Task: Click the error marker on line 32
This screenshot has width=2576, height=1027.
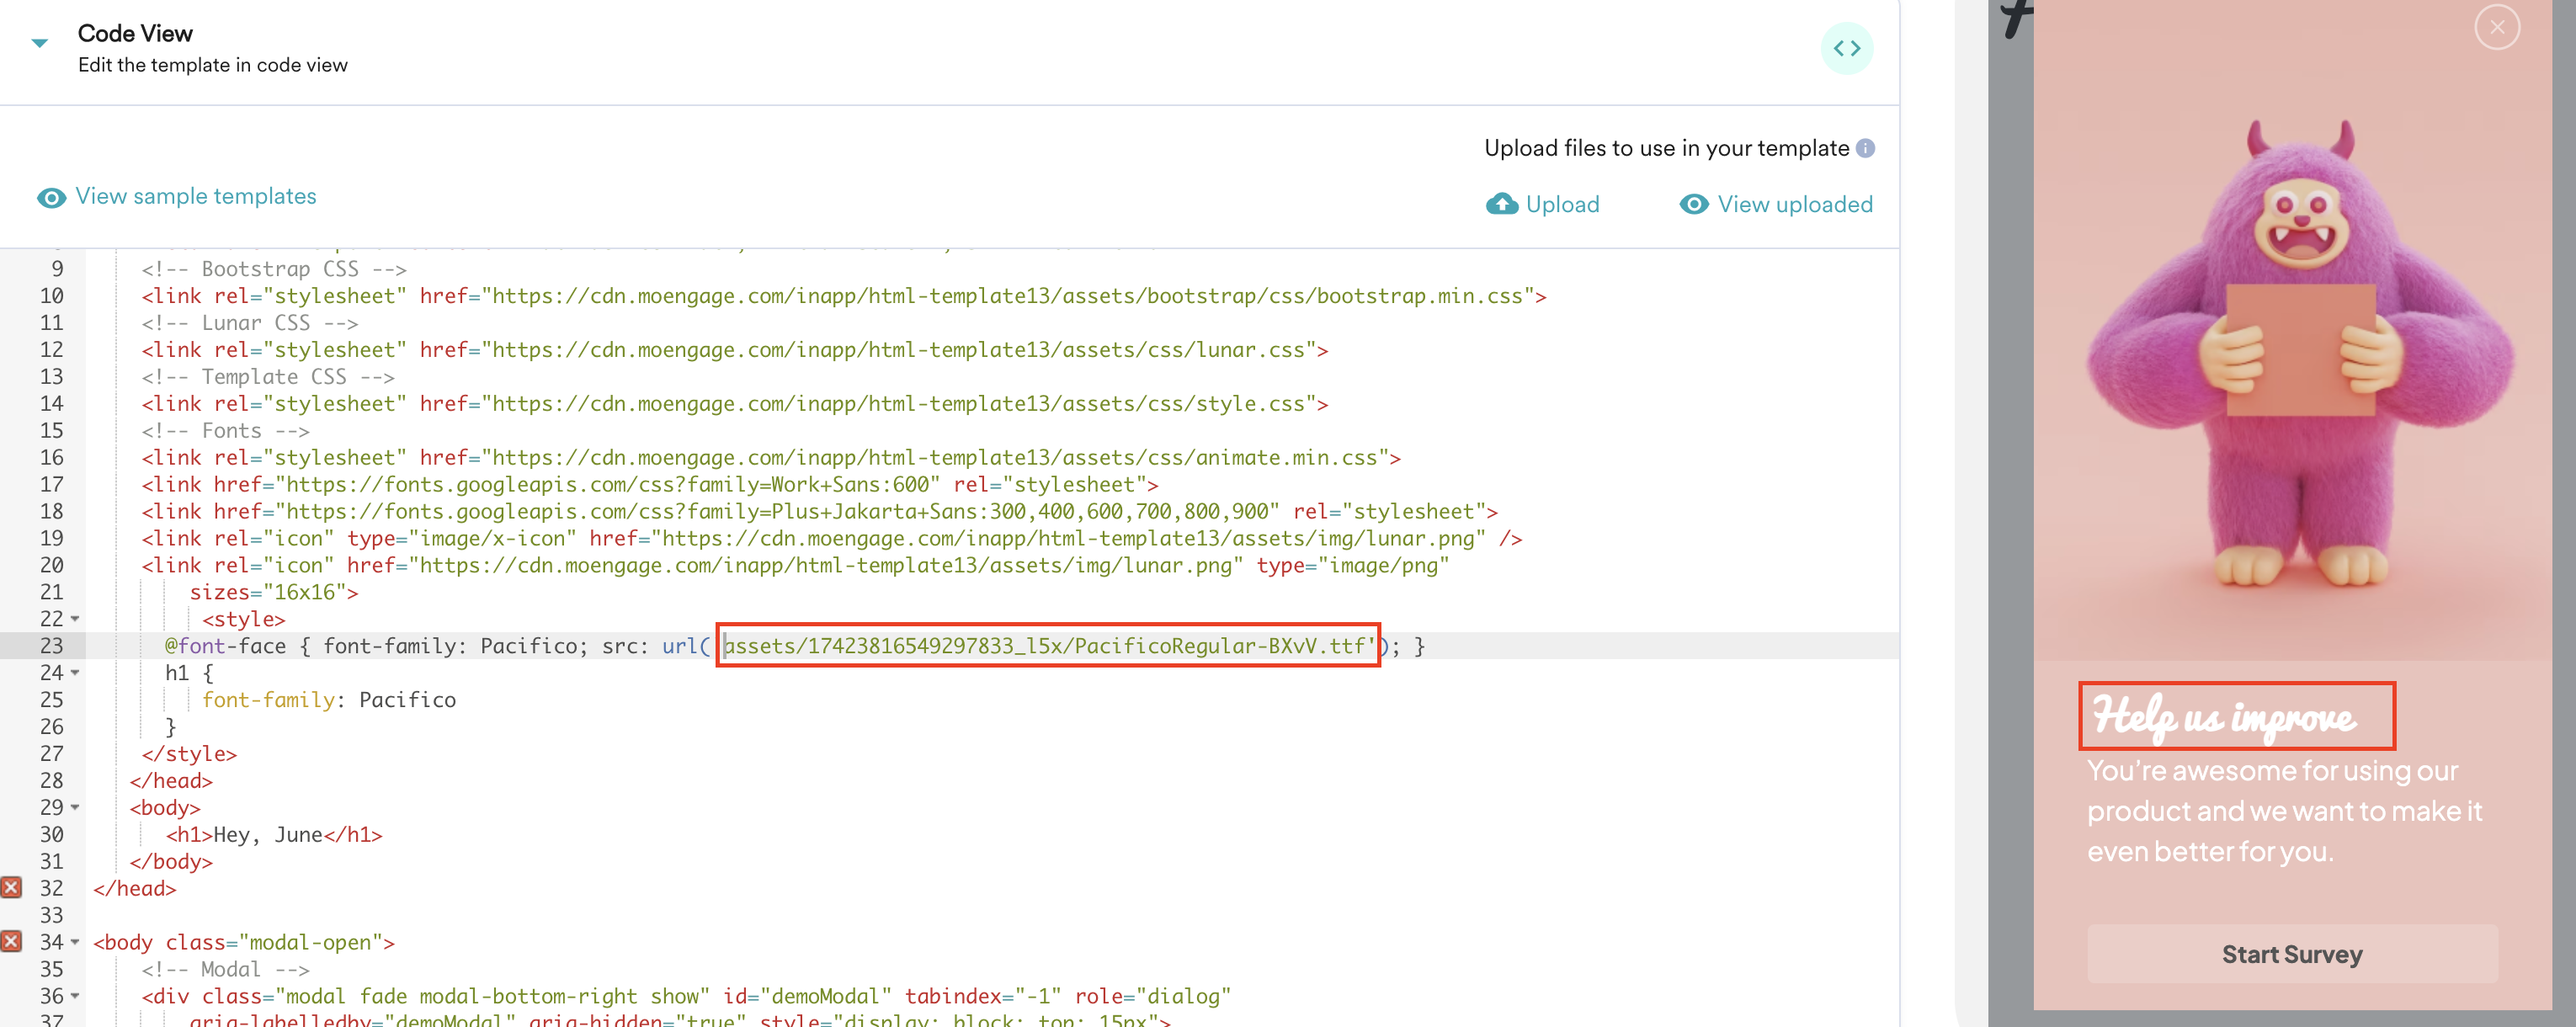Action: [x=11, y=887]
